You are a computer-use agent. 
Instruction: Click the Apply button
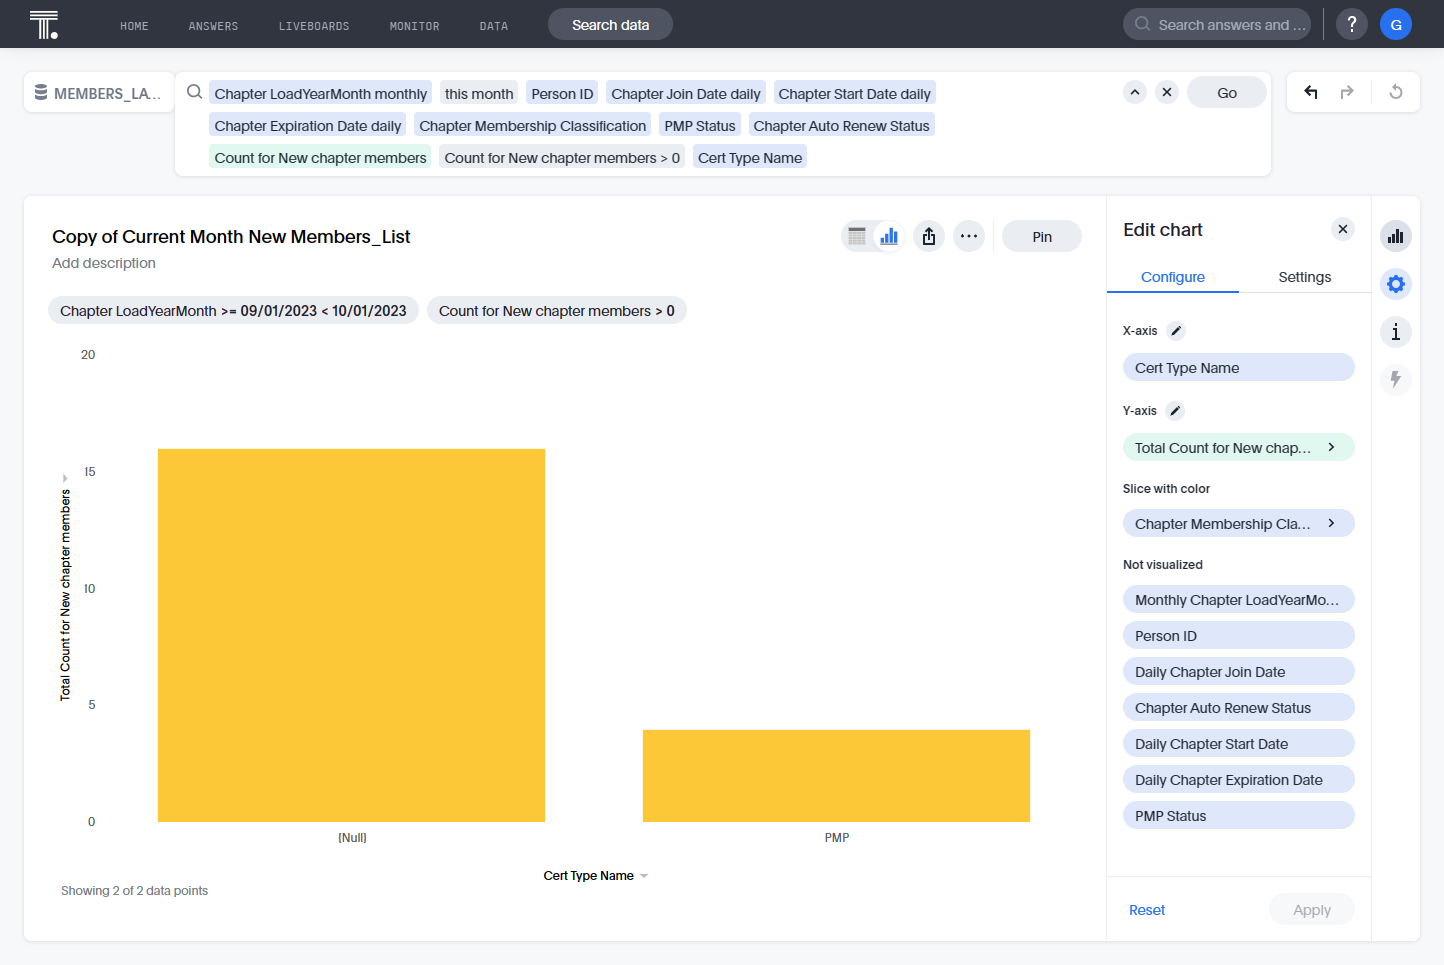pyautogui.click(x=1312, y=910)
